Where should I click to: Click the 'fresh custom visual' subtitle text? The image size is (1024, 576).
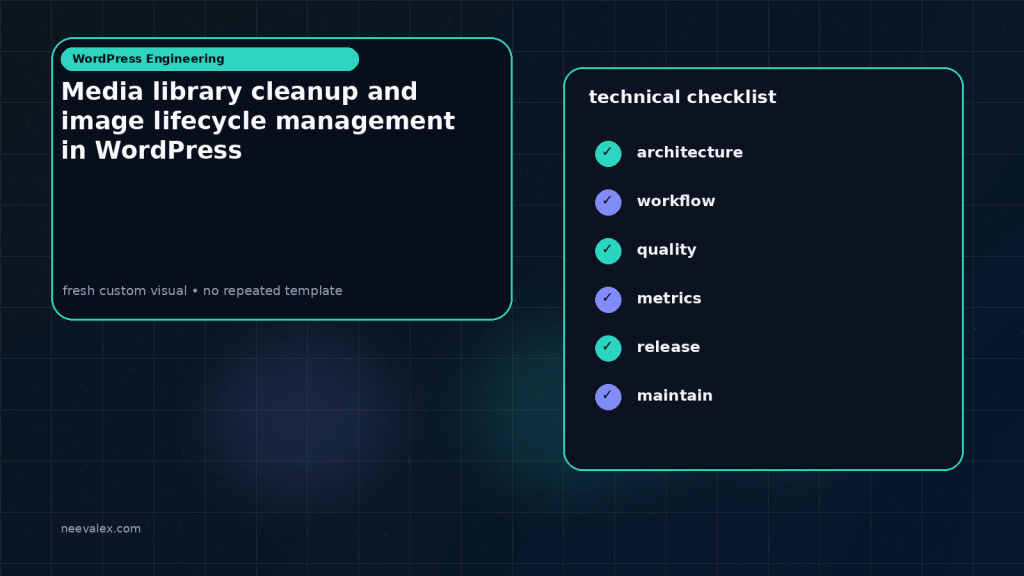(x=202, y=291)
